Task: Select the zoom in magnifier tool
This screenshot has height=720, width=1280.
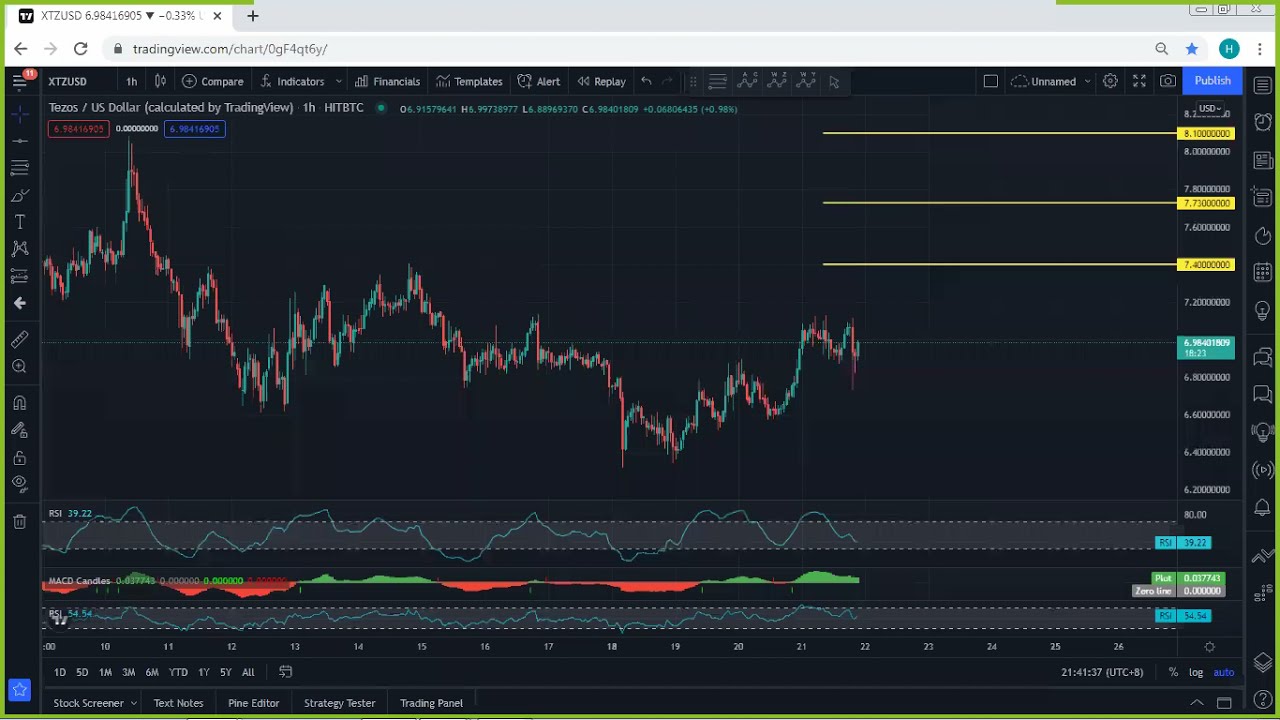Action: tap(20, 367)
